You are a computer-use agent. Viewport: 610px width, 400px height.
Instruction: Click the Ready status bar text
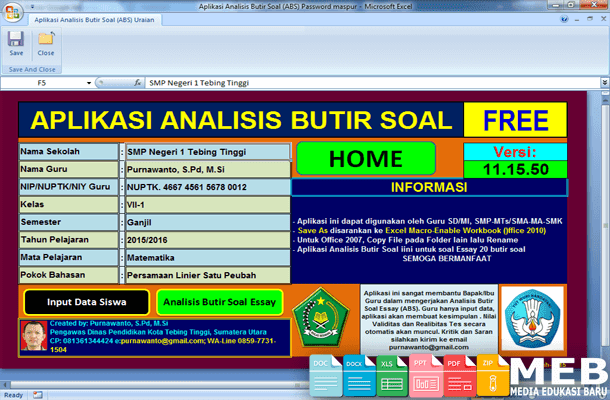coord(14,395)
